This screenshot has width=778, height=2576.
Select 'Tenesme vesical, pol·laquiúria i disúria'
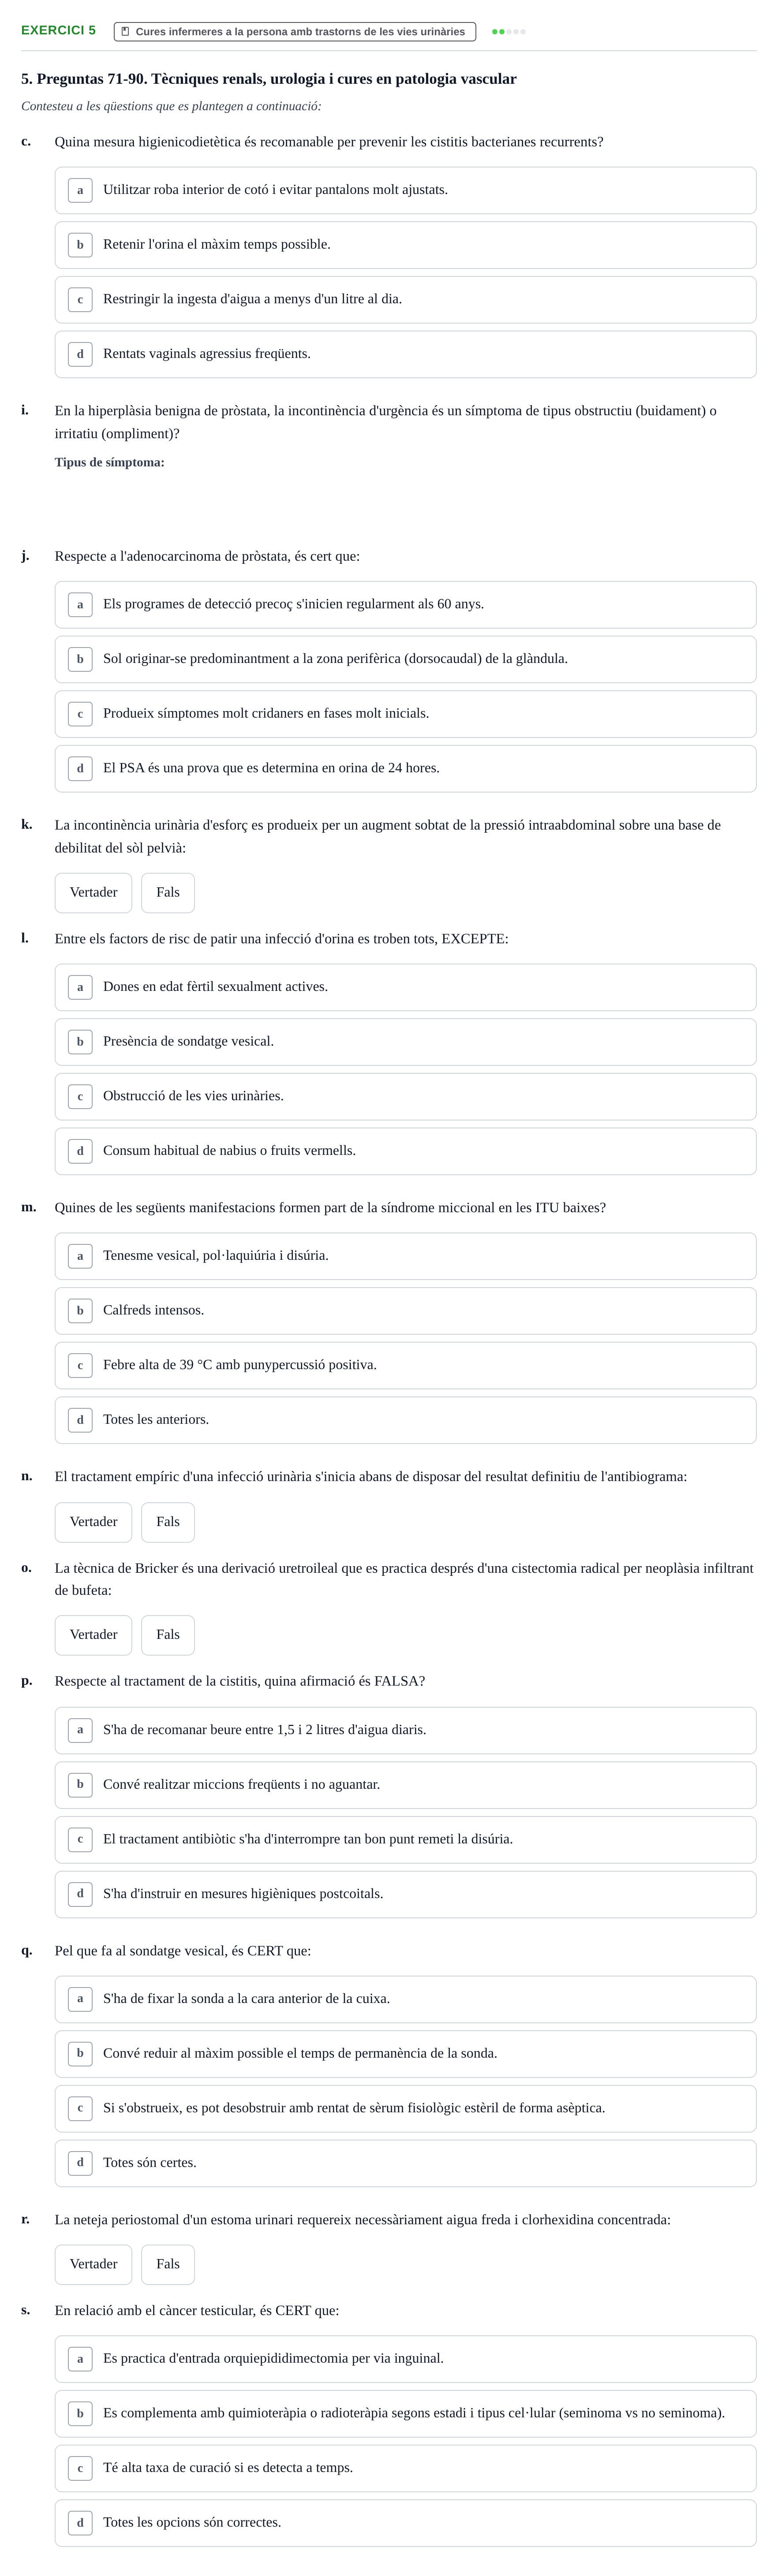tap(405, 1256)
